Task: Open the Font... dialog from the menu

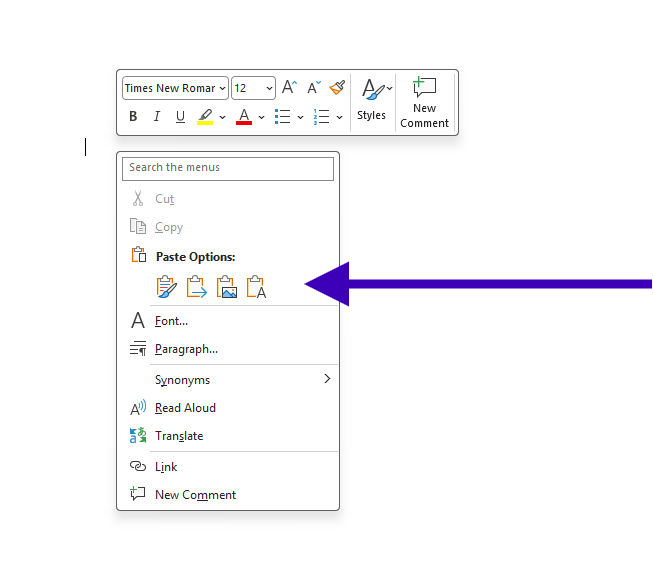Action: (x=228, y=321)
